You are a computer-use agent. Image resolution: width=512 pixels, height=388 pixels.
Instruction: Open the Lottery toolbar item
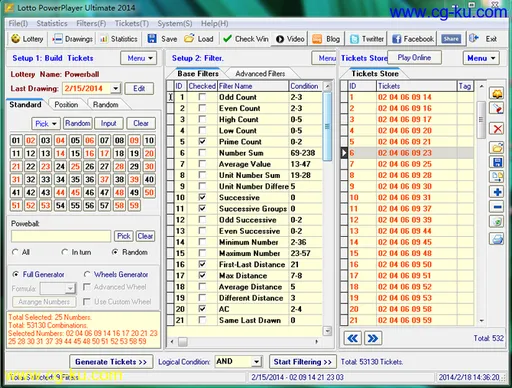(27, 39)
